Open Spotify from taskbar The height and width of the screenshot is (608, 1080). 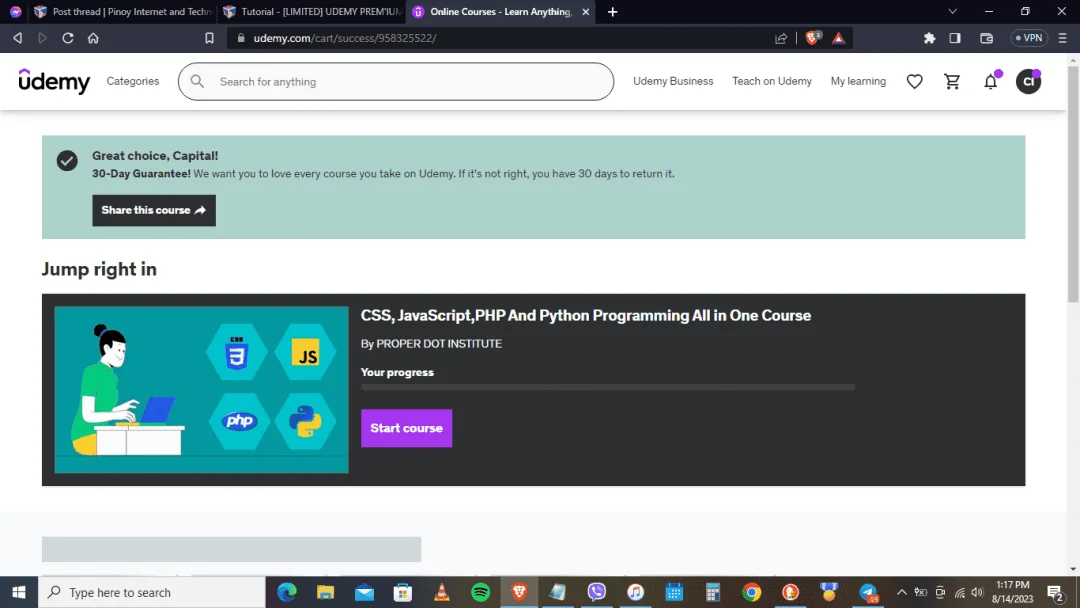point(480,592)
